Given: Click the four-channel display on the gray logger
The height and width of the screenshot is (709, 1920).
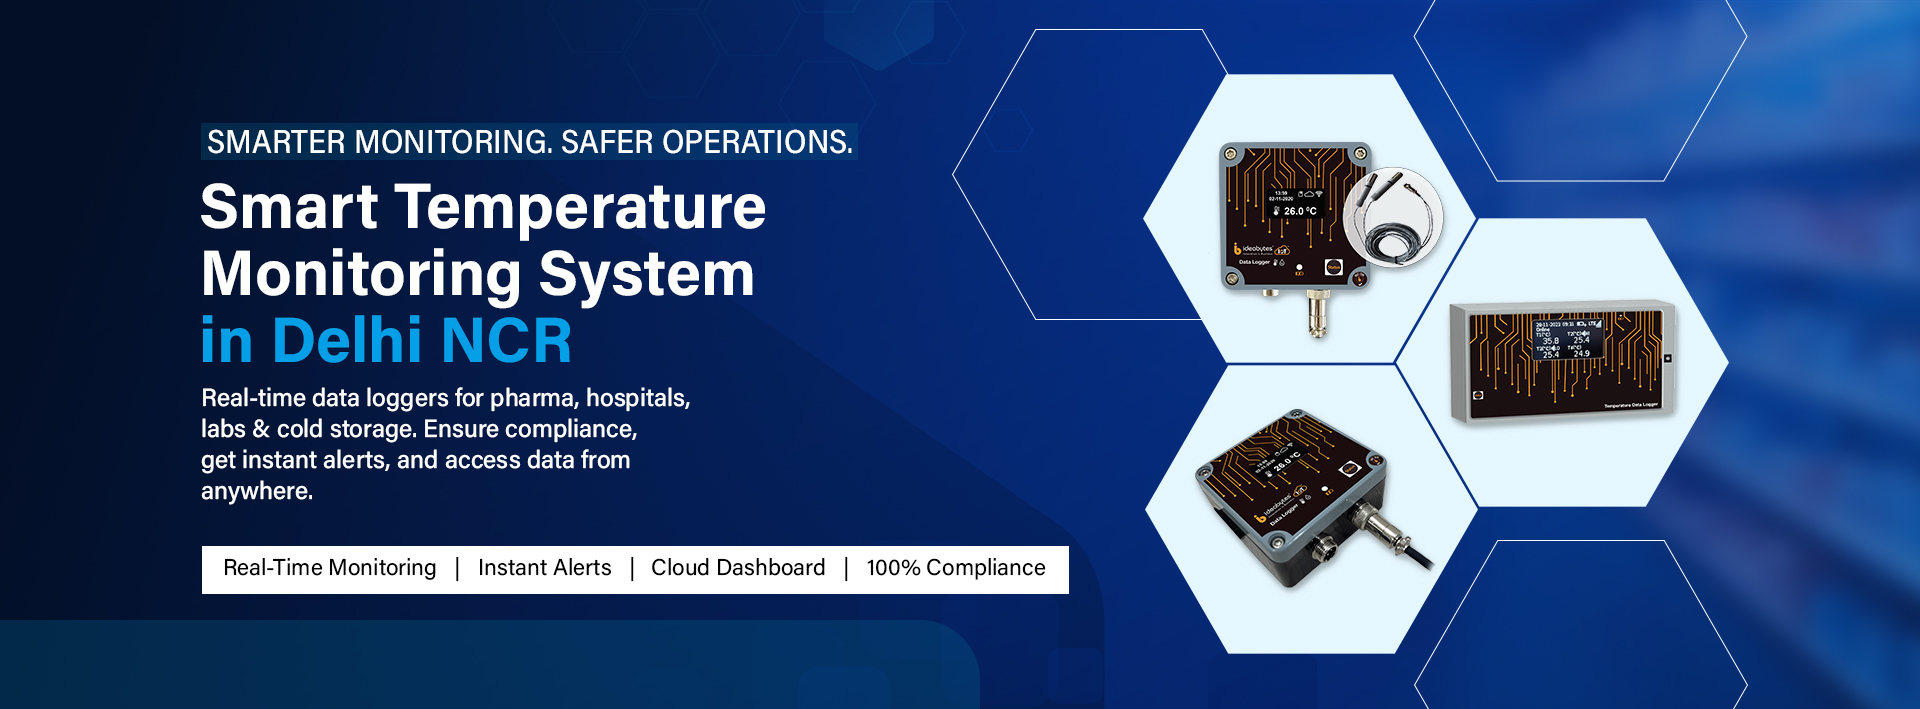Looking at the screenshot, I should tap(1566, 339).
